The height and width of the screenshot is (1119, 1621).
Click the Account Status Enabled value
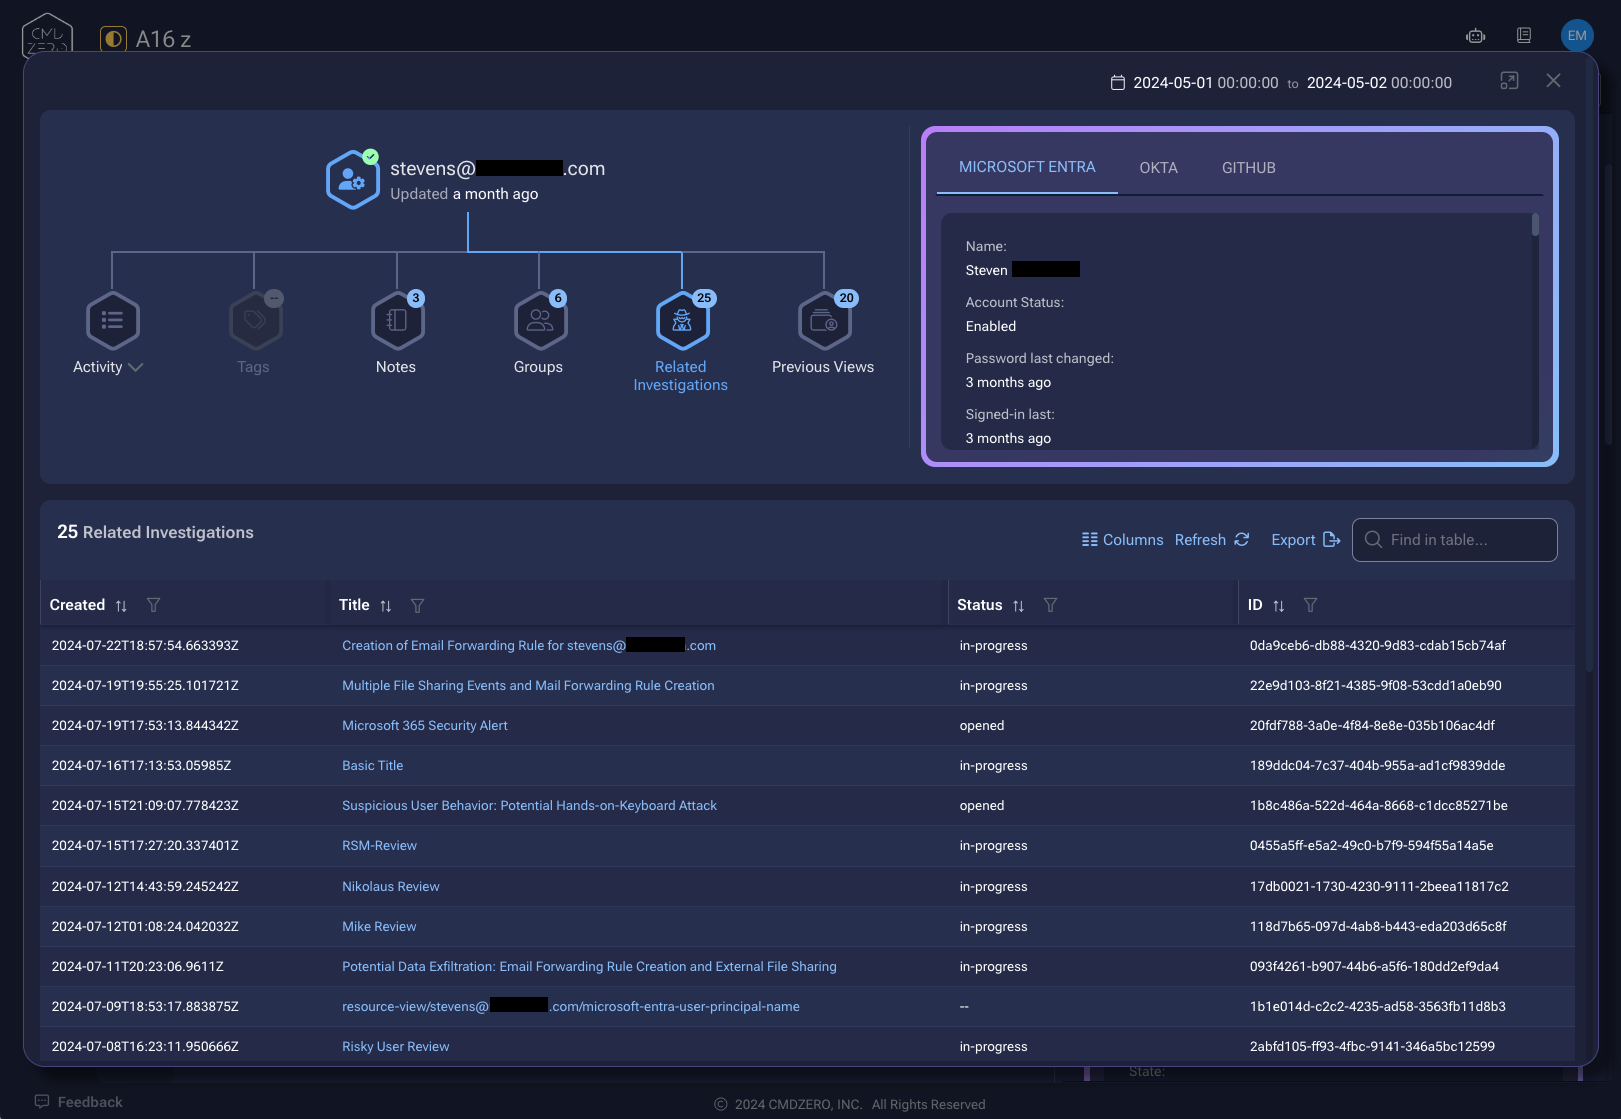coord(990,327)
